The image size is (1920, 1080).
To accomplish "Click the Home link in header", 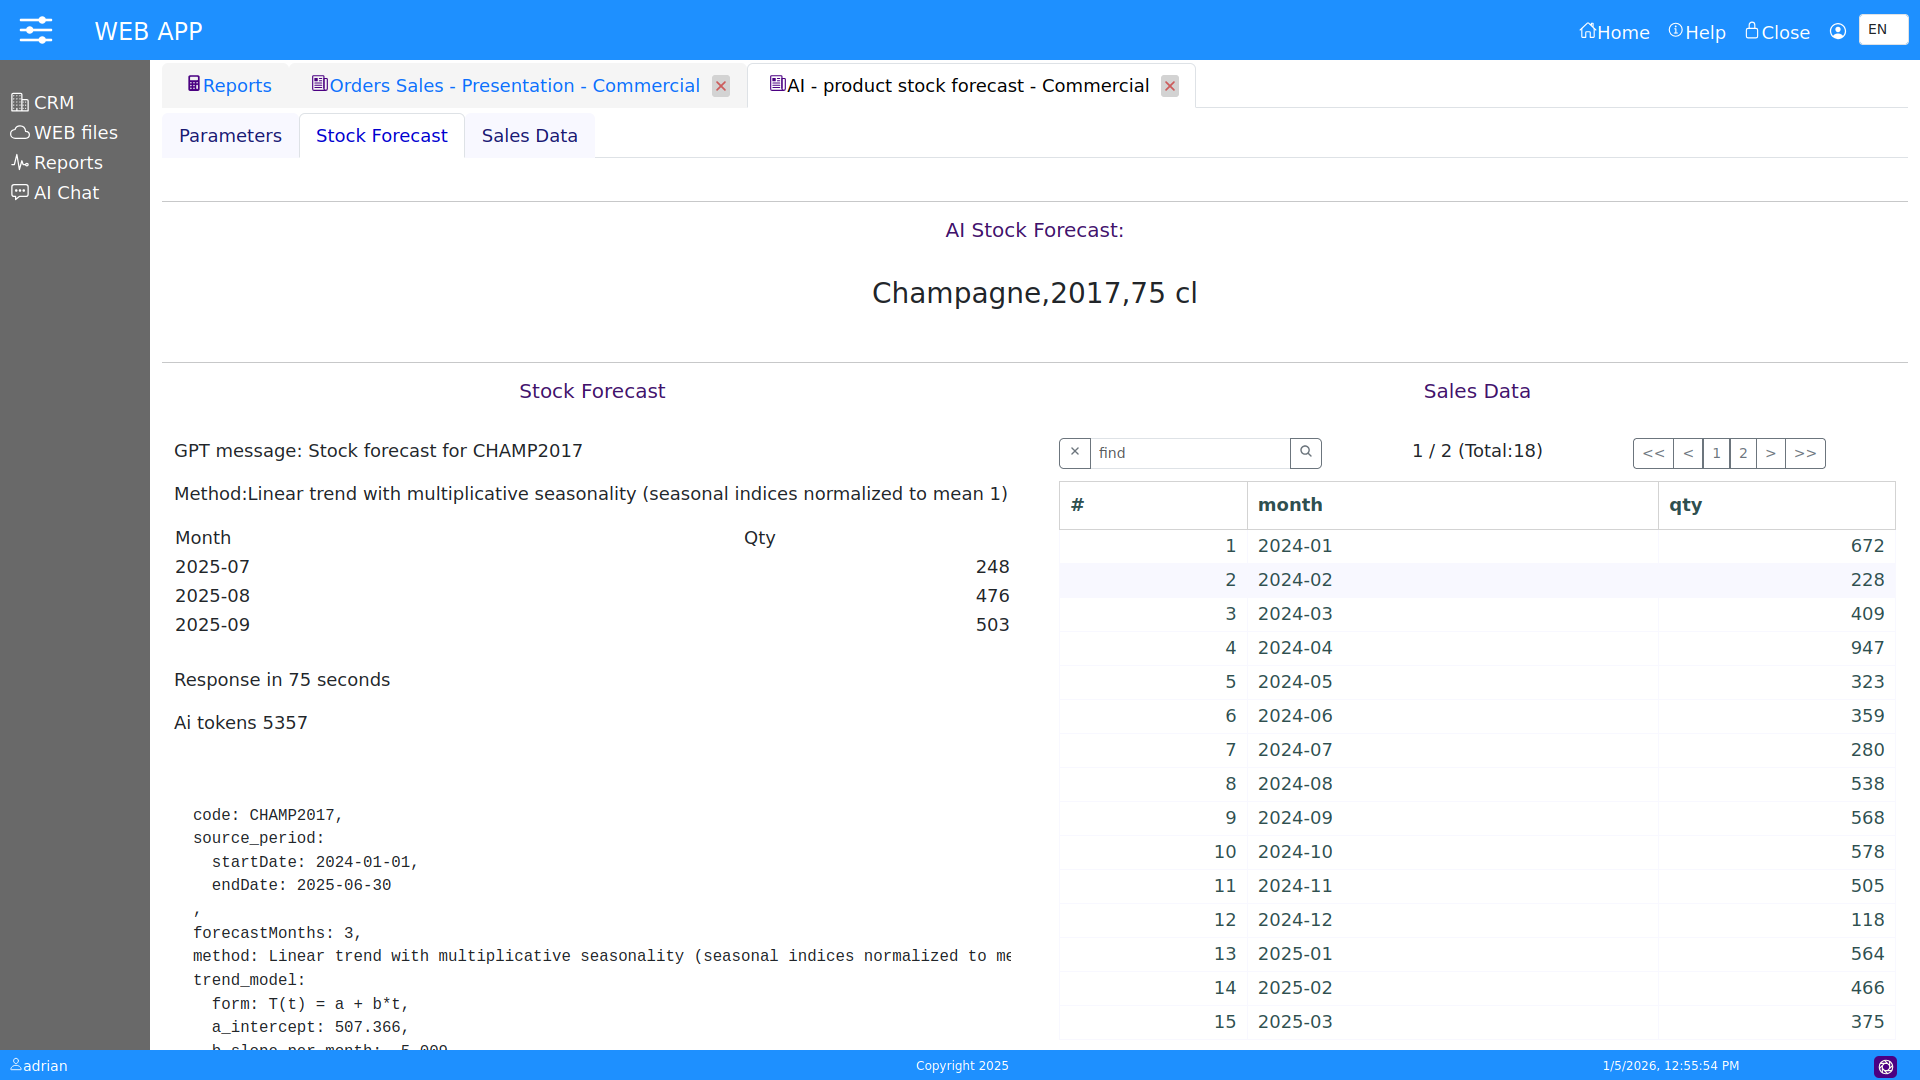I will point(1614,32).
